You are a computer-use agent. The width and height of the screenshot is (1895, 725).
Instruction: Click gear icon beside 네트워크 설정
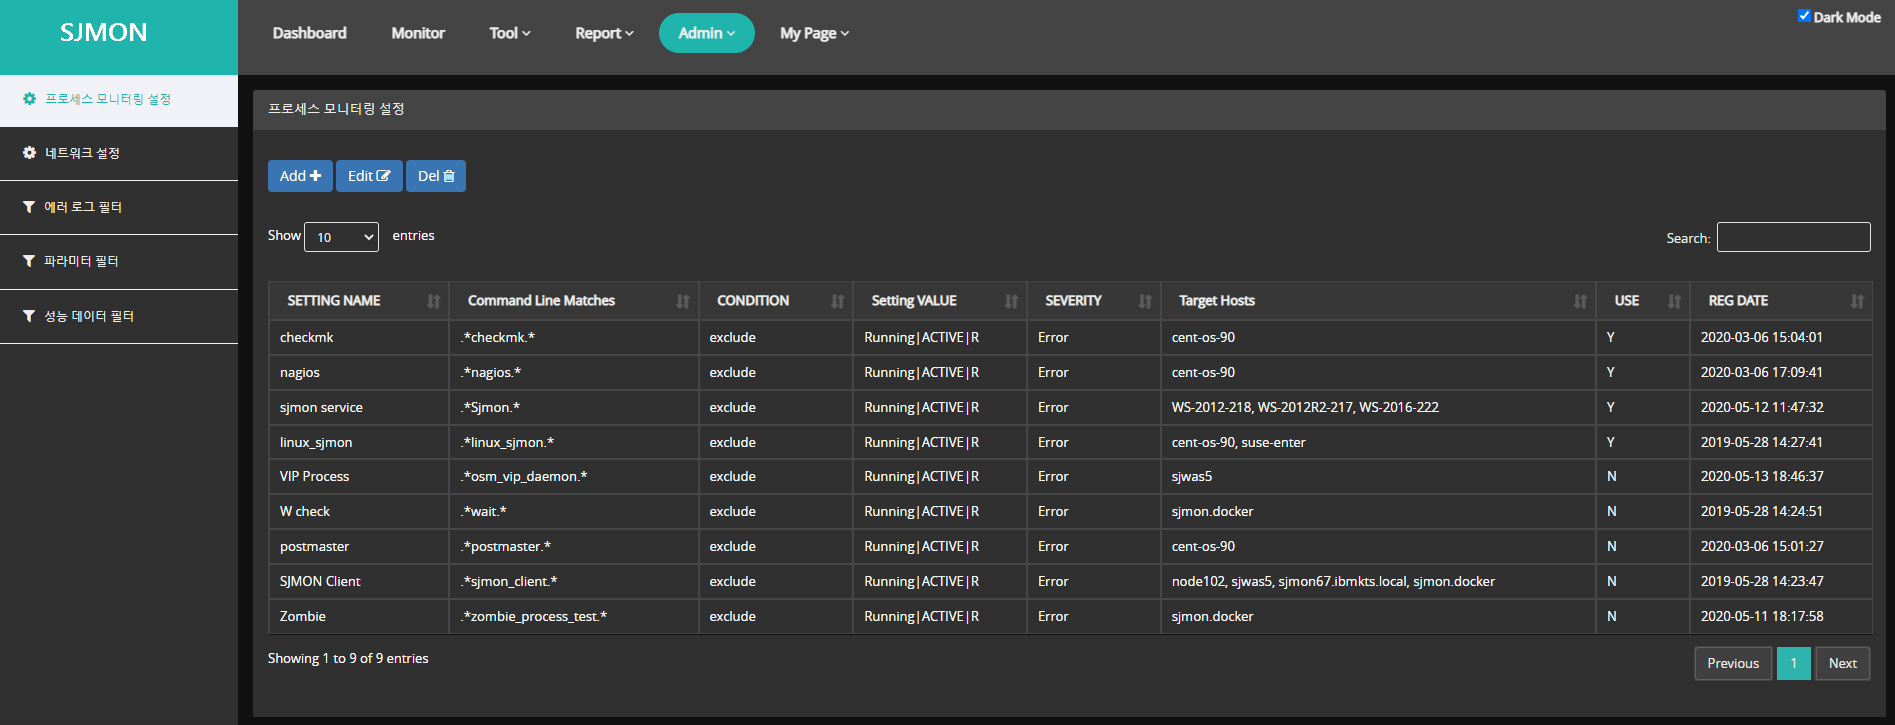pyautogui.click(x=29, y=153)
